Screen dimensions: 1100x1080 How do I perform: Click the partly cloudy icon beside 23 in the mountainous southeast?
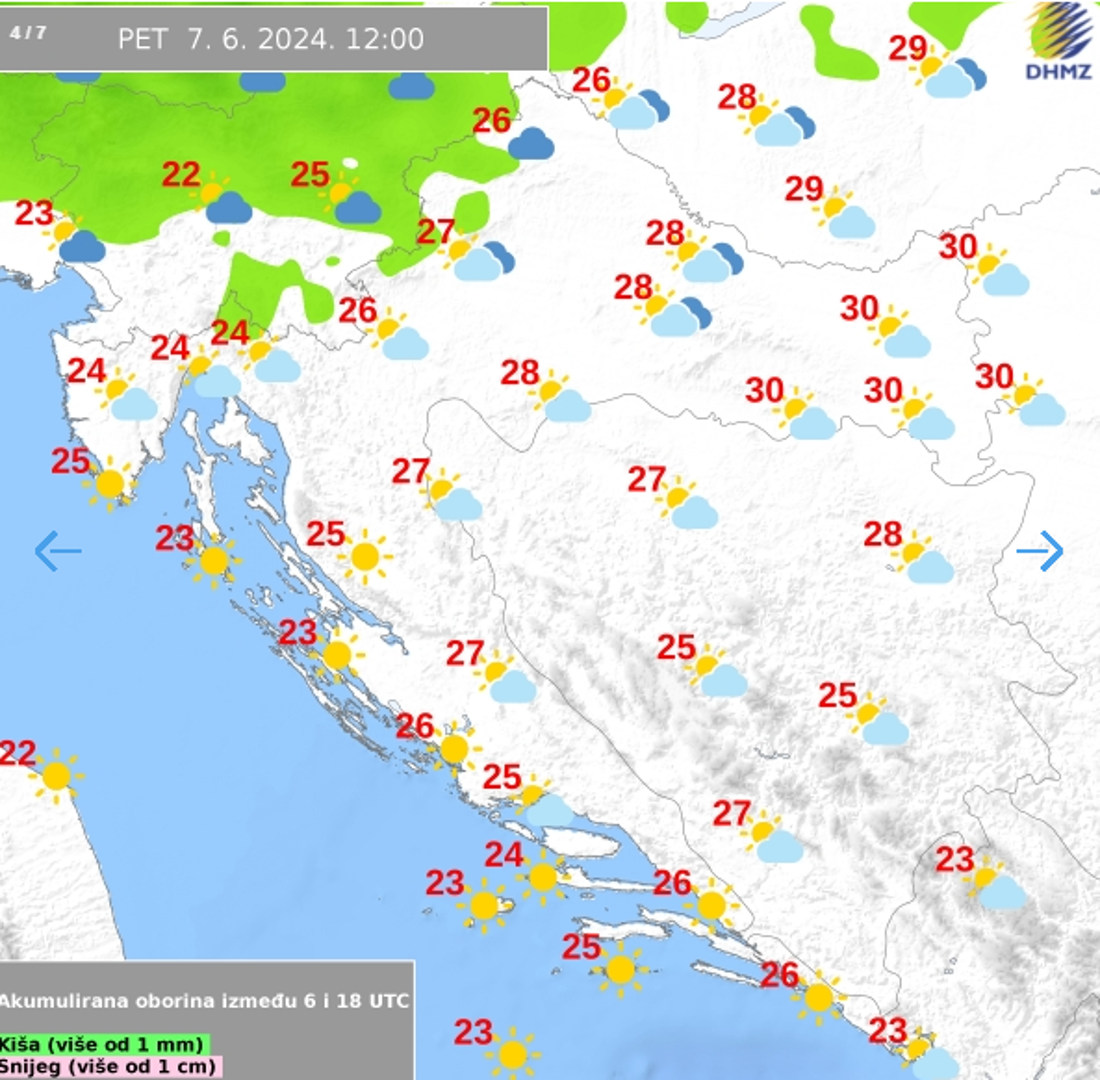point(998,887)
